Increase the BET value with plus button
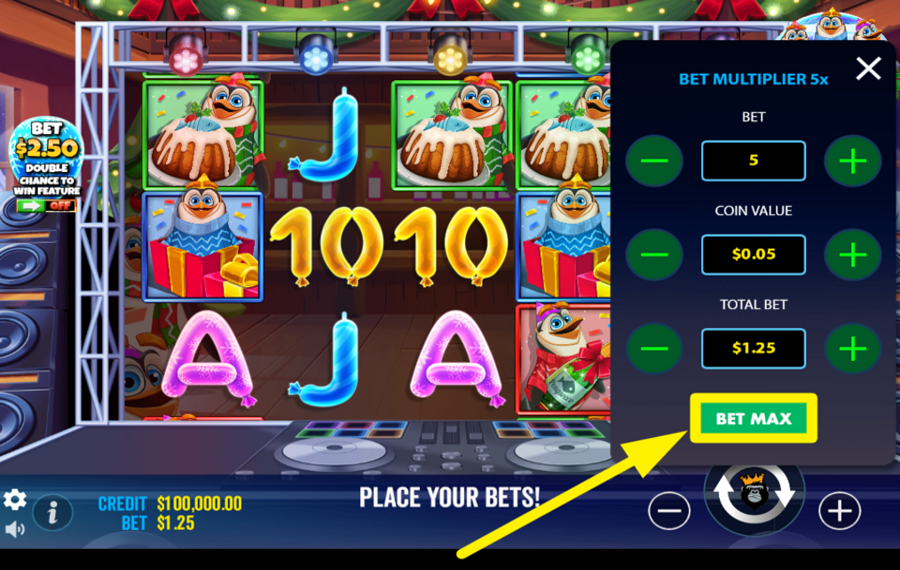 pyautogui.click(x=853, y=161)
